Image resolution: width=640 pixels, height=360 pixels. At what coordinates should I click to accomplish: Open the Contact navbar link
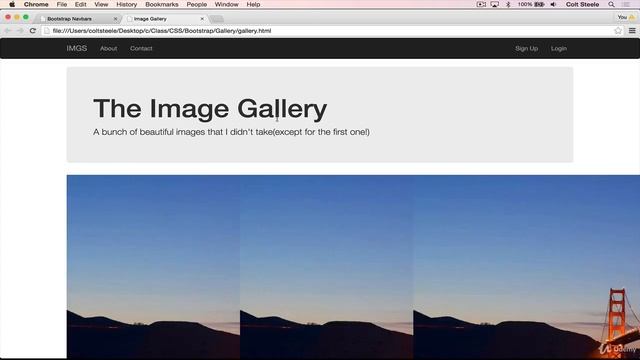pyautogui.click(x=141, y=49)
